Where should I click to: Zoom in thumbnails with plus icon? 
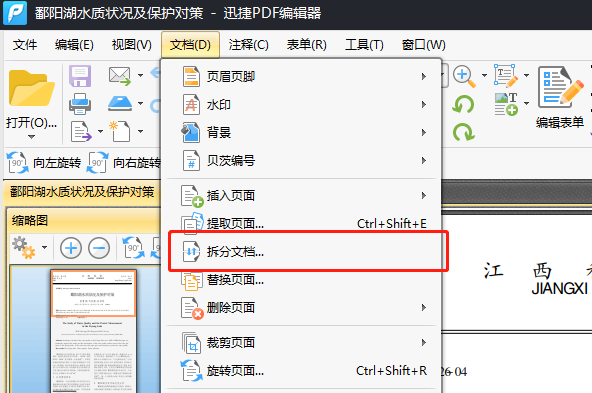71,248
